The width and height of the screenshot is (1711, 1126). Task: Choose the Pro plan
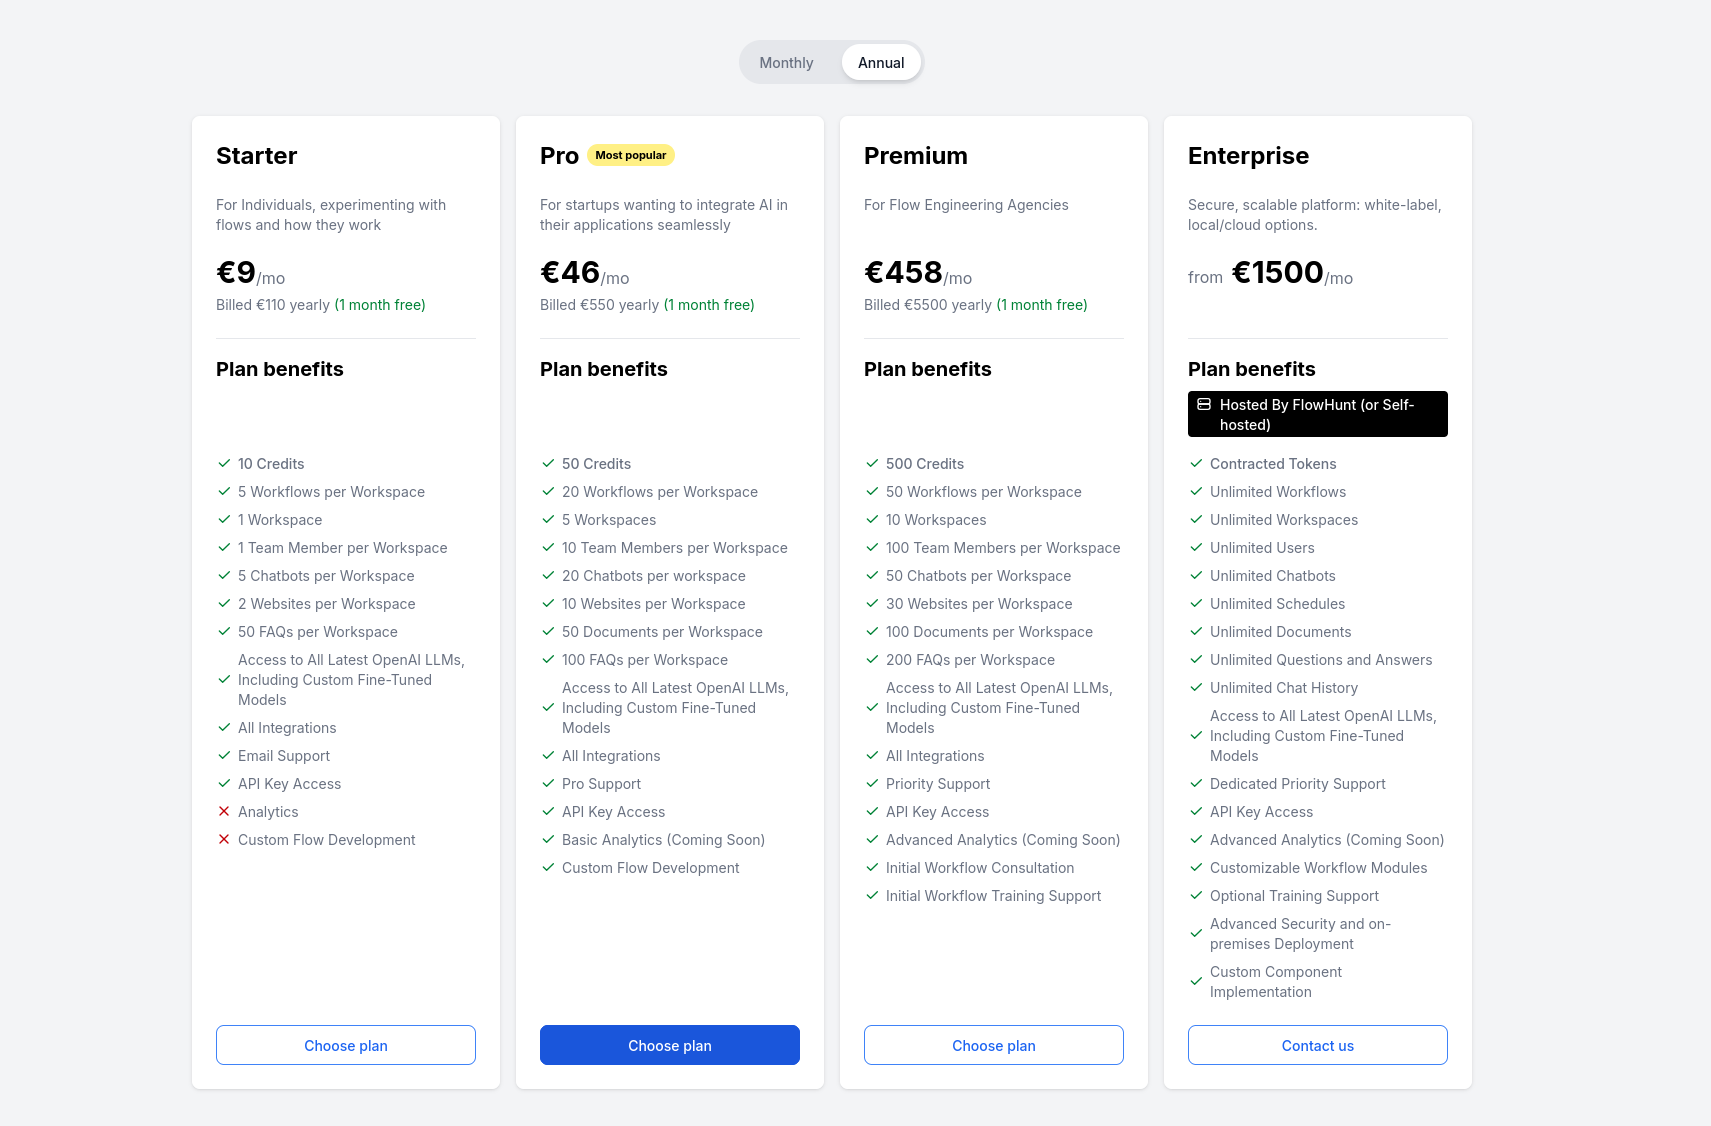tap(670, 1045)
